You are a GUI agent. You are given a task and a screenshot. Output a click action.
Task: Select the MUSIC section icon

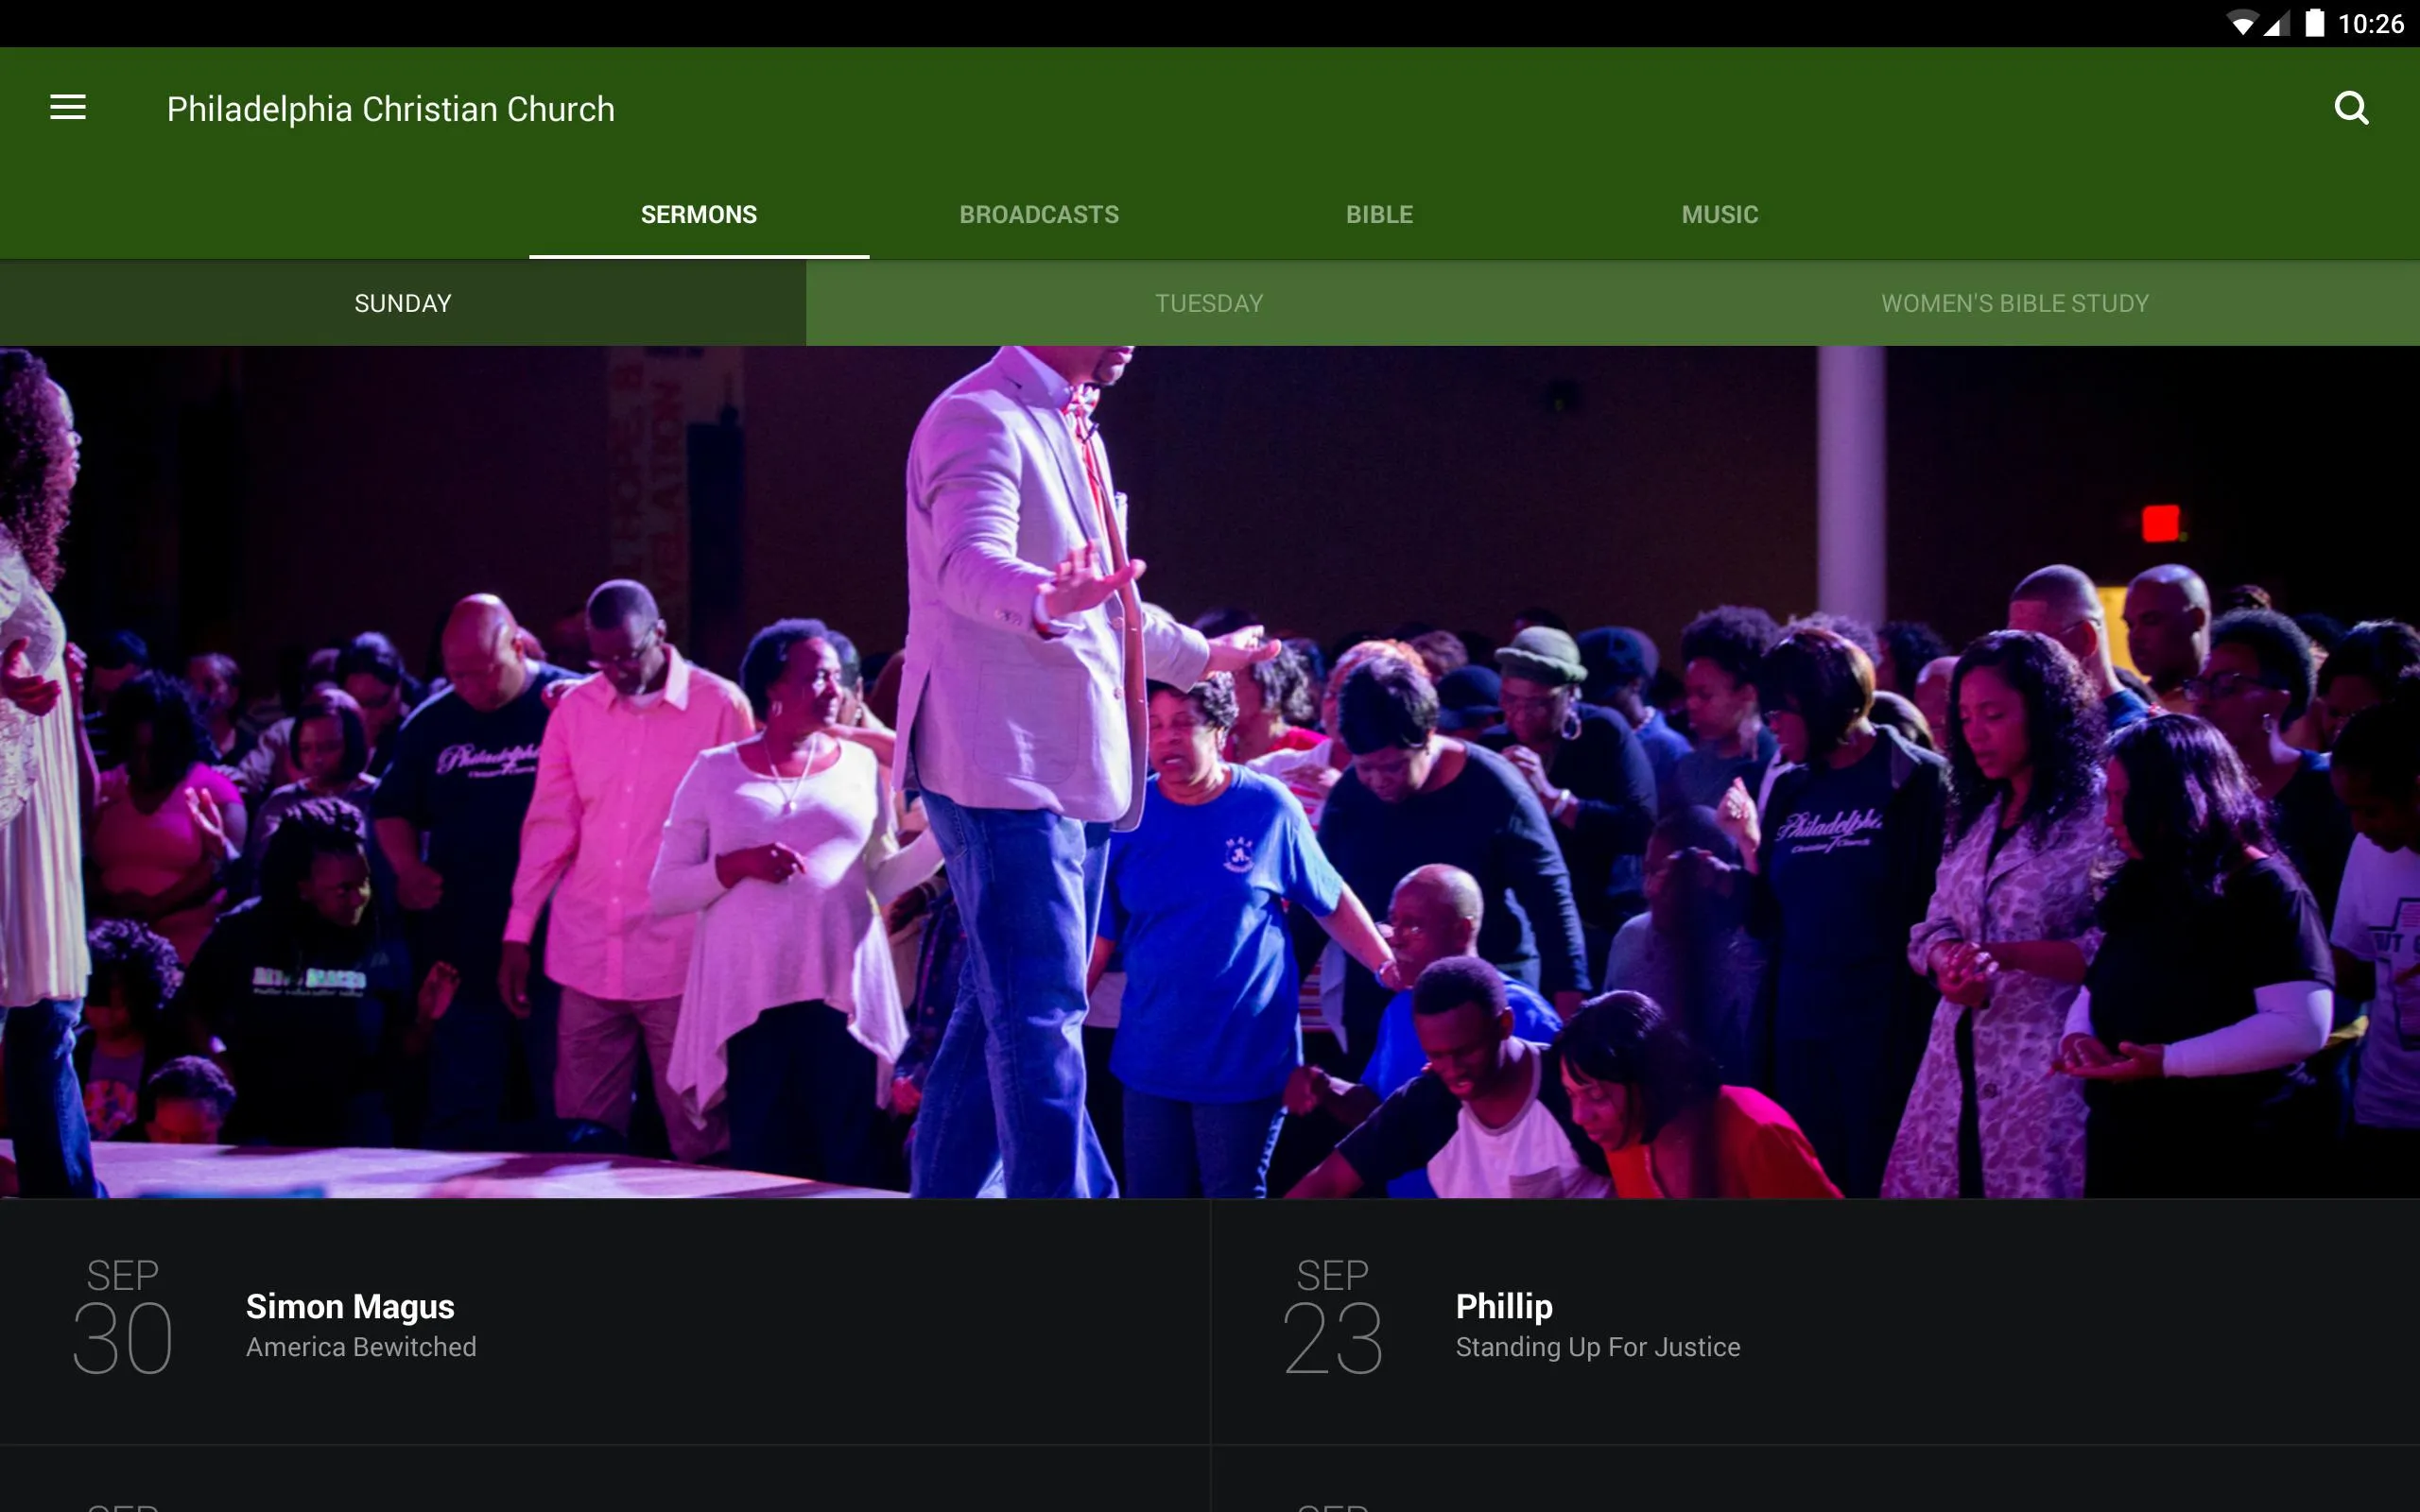pos(1720,213)
